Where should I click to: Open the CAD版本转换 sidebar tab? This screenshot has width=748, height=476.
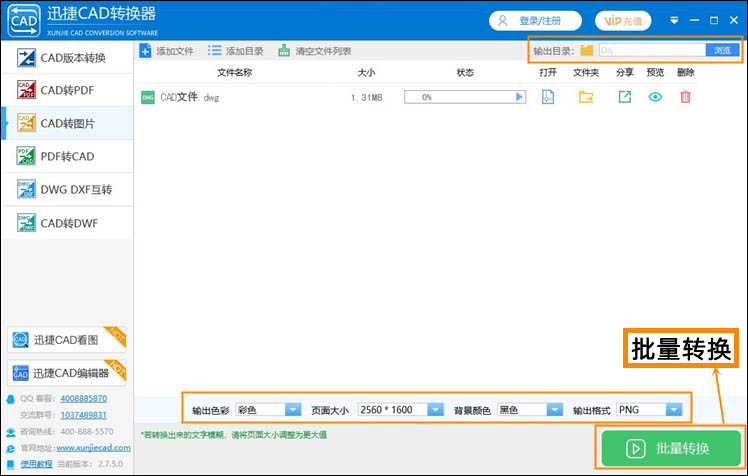tap(67, 58)
